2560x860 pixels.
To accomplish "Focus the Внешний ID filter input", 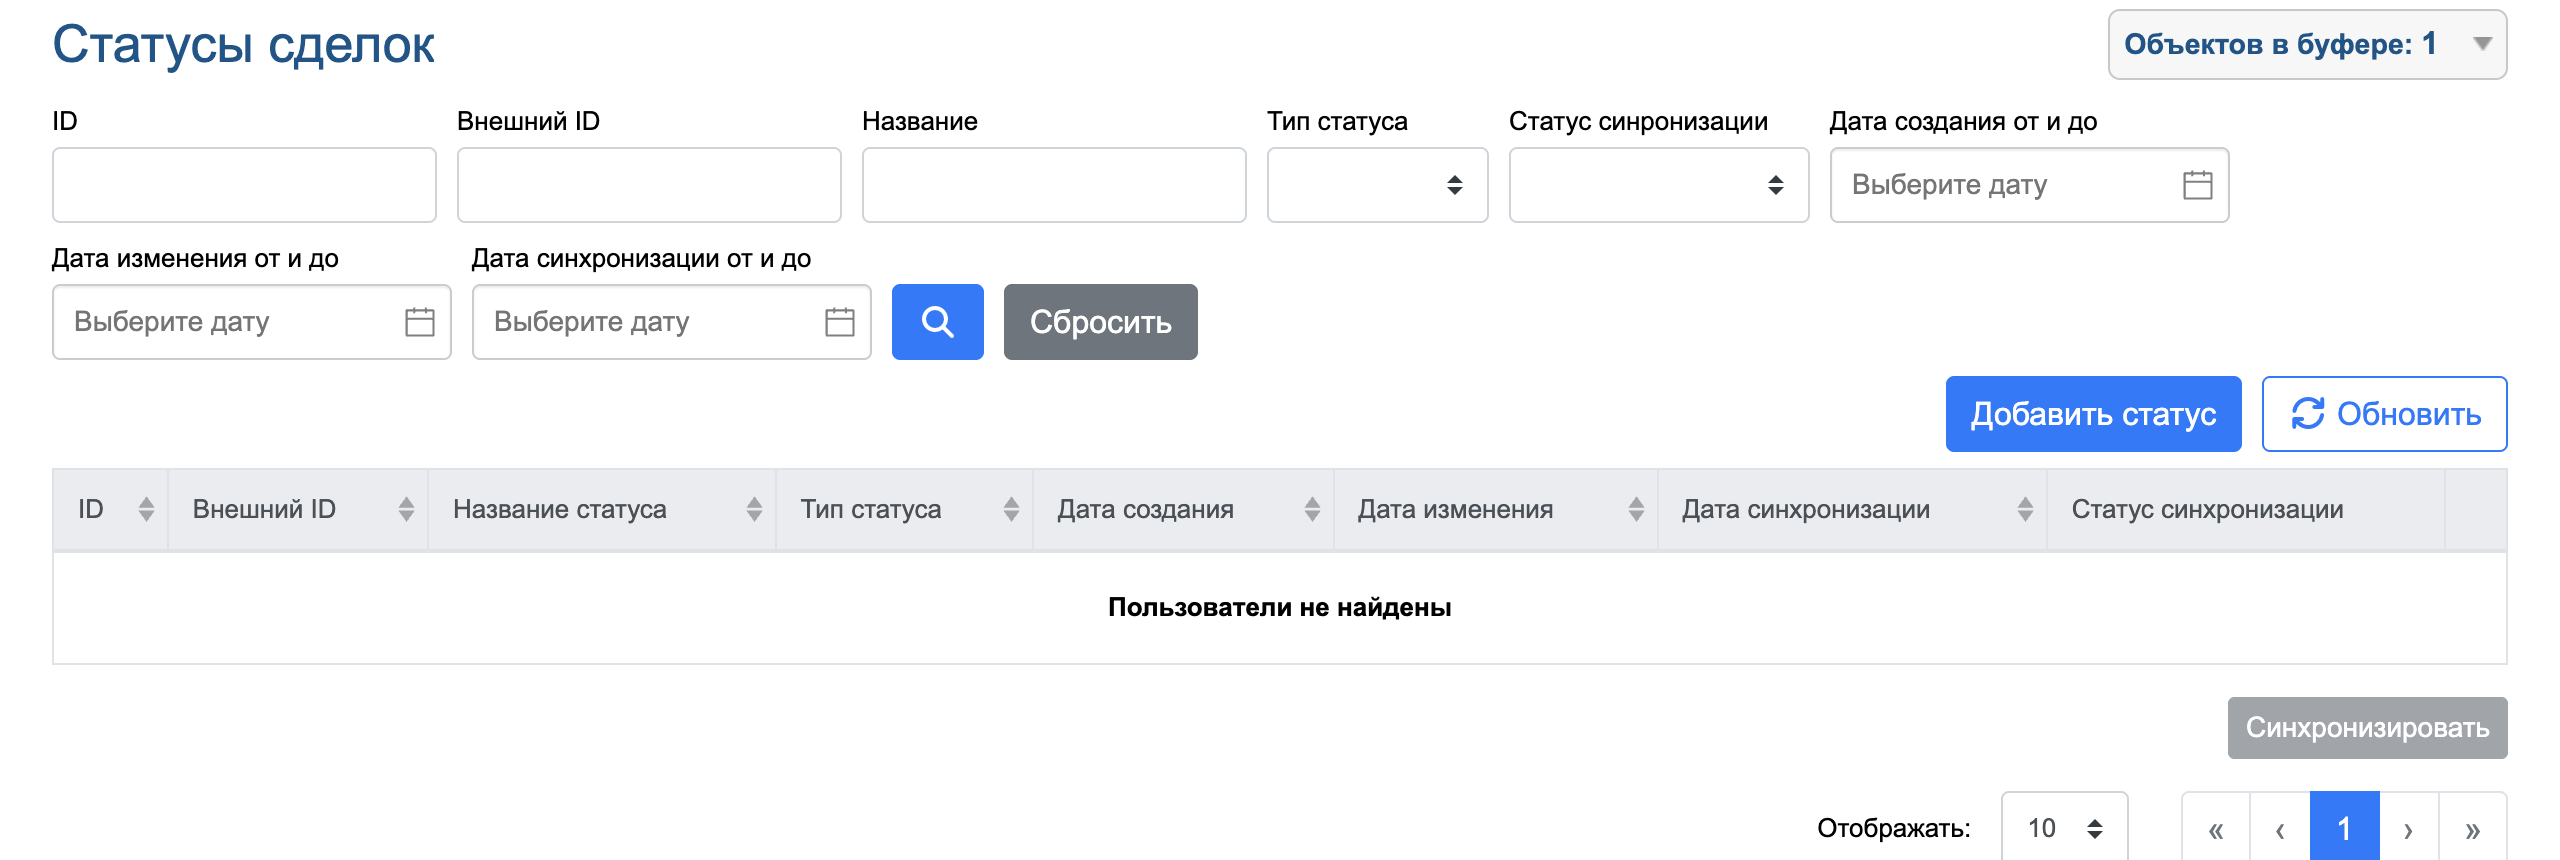I will click(649, 185).
